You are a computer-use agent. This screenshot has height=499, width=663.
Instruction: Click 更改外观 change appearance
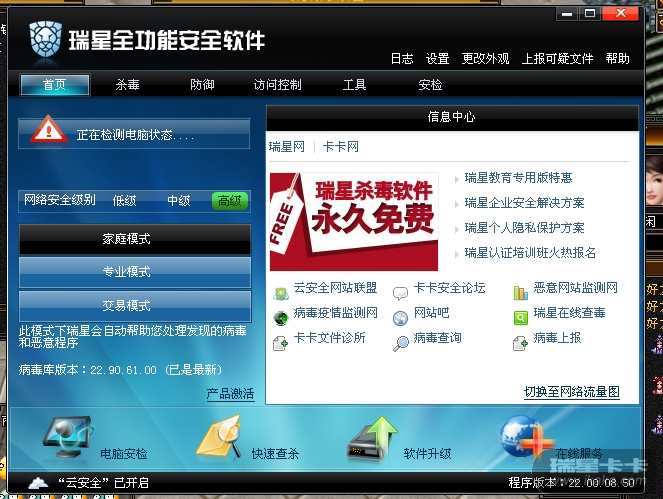[485, 58]
